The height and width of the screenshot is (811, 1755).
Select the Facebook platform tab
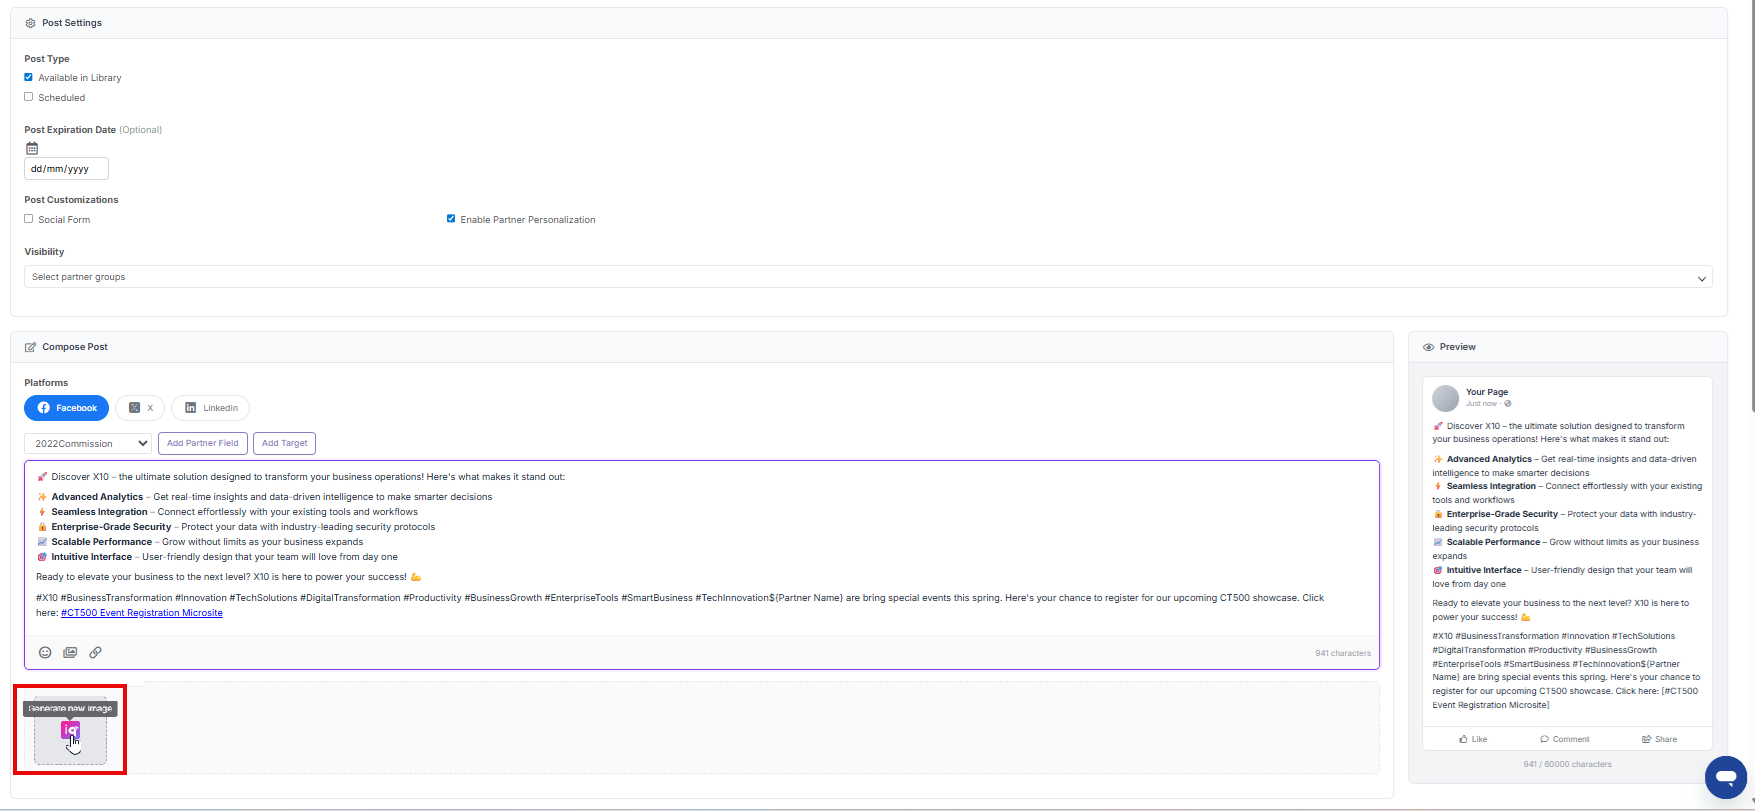coord(66,408)
